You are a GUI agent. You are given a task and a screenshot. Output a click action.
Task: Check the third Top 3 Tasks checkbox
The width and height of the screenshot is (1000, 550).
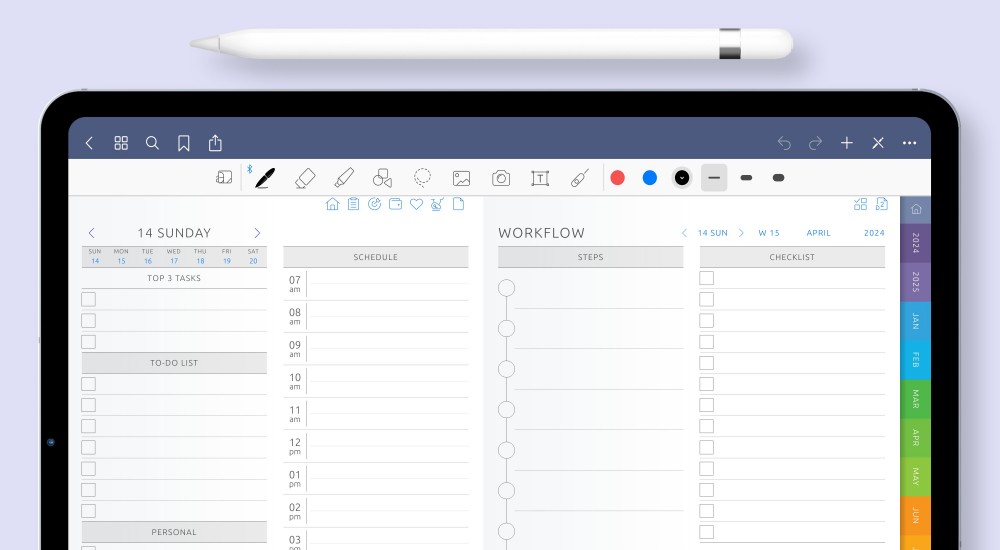[x=89, y=342]
